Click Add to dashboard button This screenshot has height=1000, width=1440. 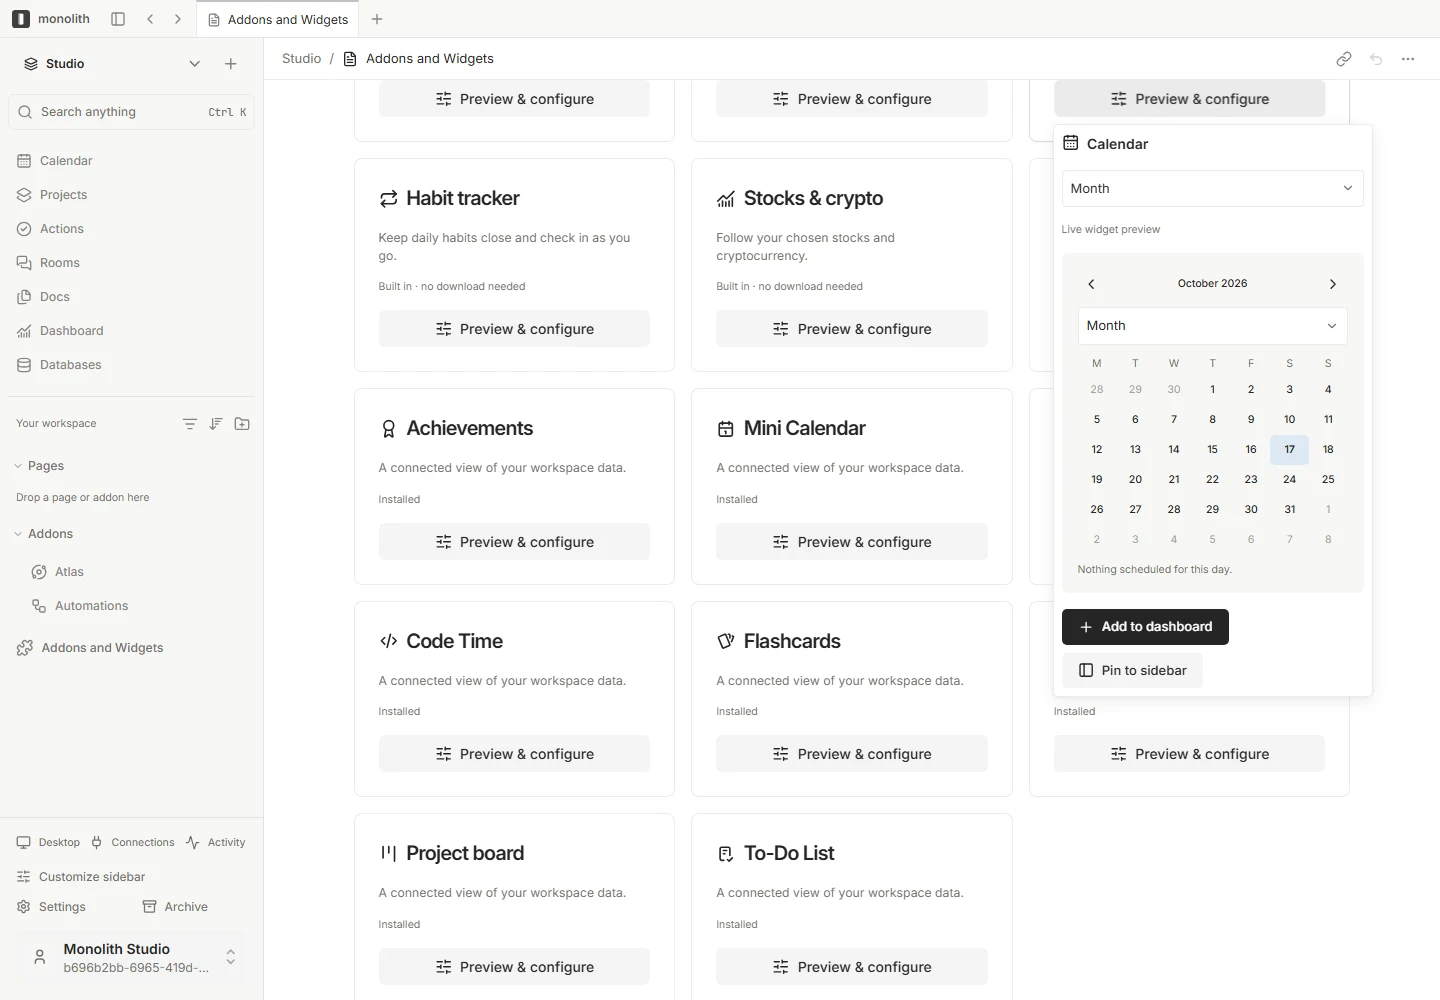pos(1145,627)
